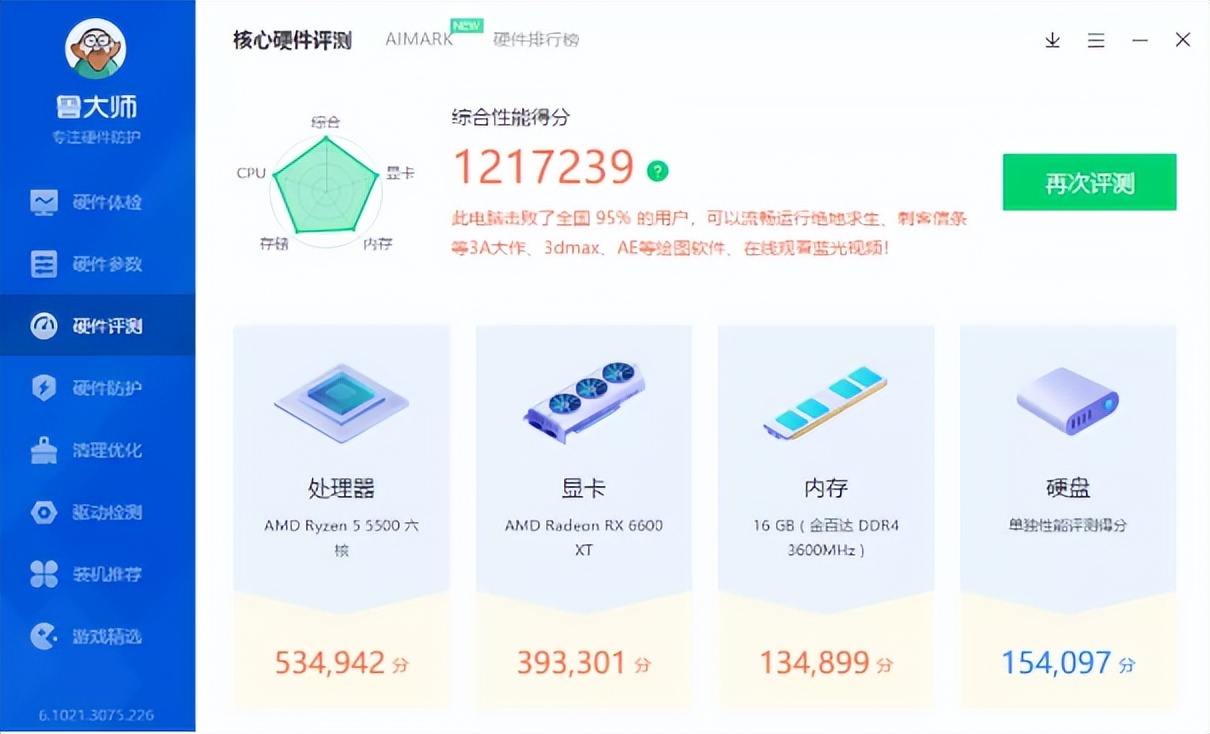Click the 鲁大师 mascot logo

point(95,48)
